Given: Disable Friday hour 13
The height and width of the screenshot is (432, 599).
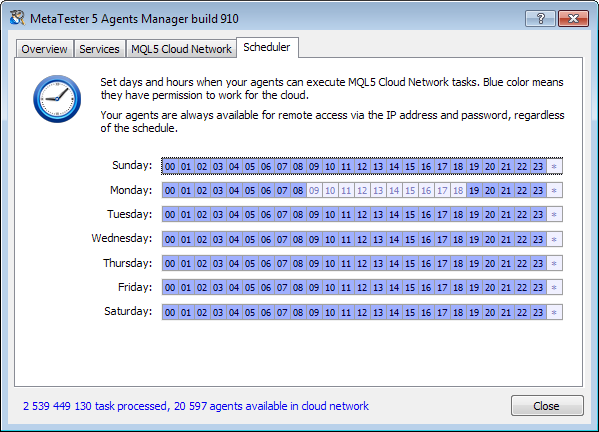Looking at the screenshot, I should [378, 288].
